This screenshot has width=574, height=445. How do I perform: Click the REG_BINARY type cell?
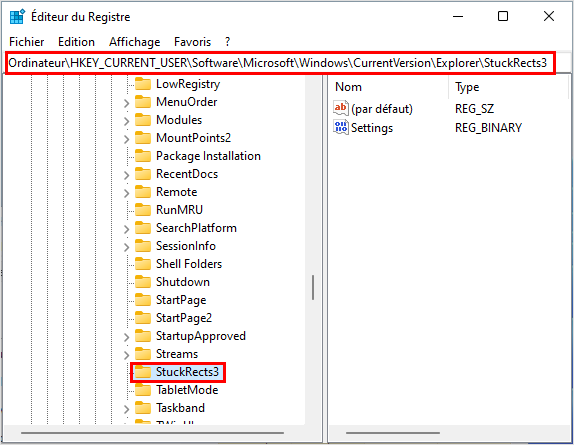(x=488, y=128)
